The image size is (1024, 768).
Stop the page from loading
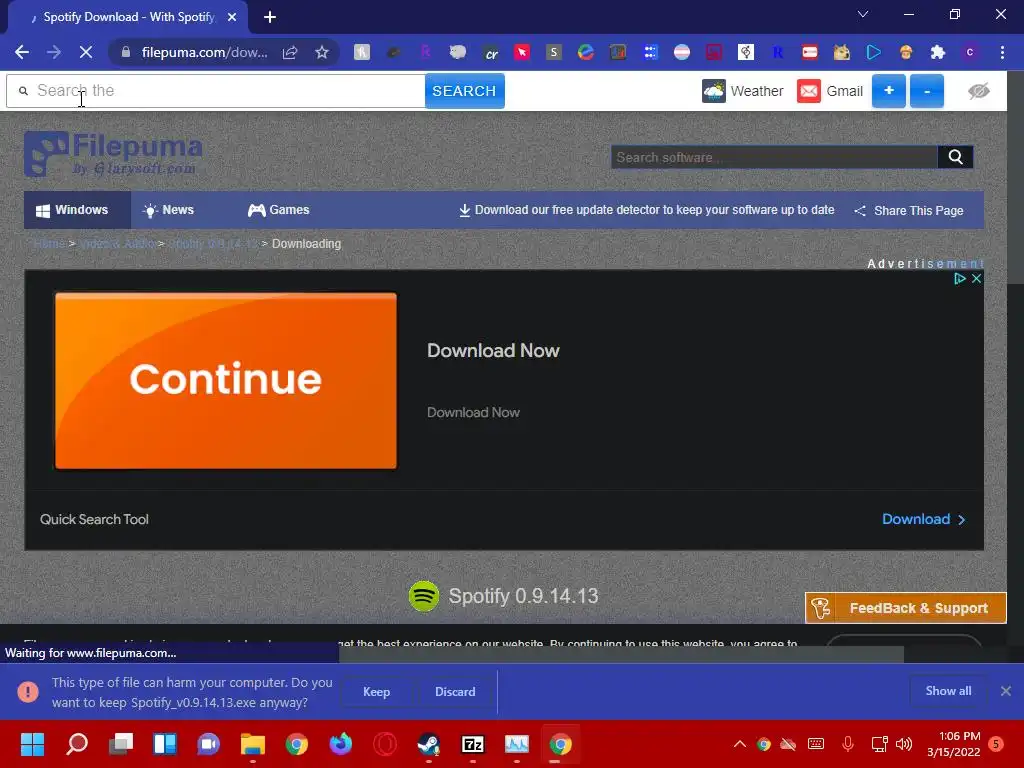(x=86, y=52)
